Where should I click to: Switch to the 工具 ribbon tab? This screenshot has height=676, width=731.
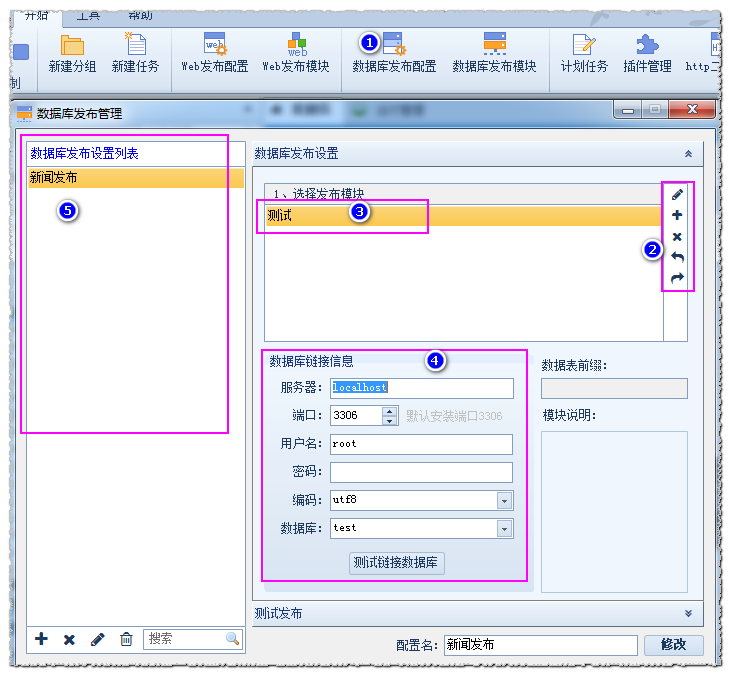click(x=88, y=16)
